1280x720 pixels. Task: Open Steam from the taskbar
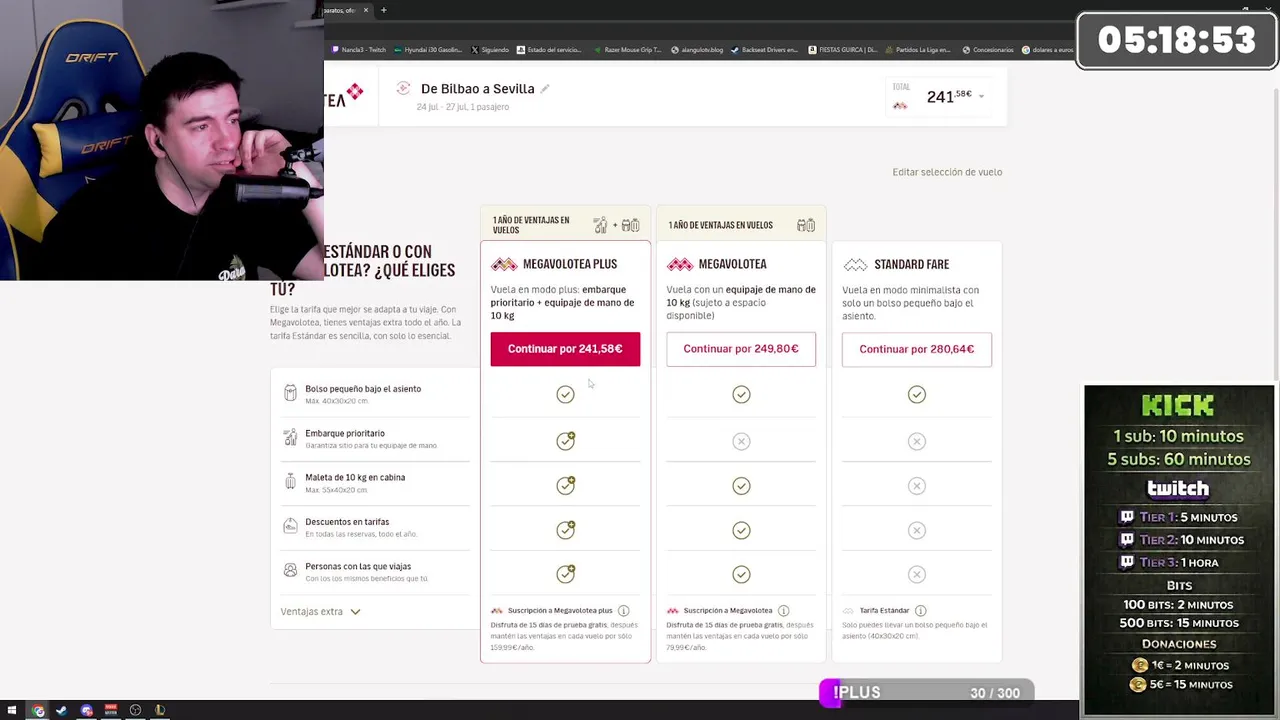(x=61, y=710)
